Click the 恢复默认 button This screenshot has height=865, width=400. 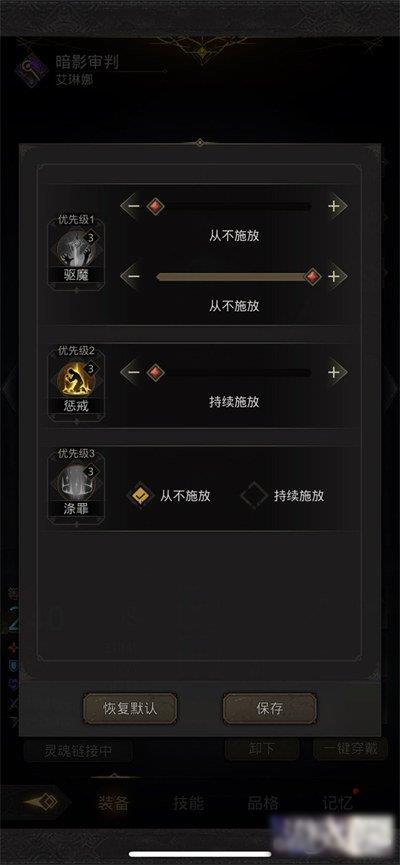130,708
